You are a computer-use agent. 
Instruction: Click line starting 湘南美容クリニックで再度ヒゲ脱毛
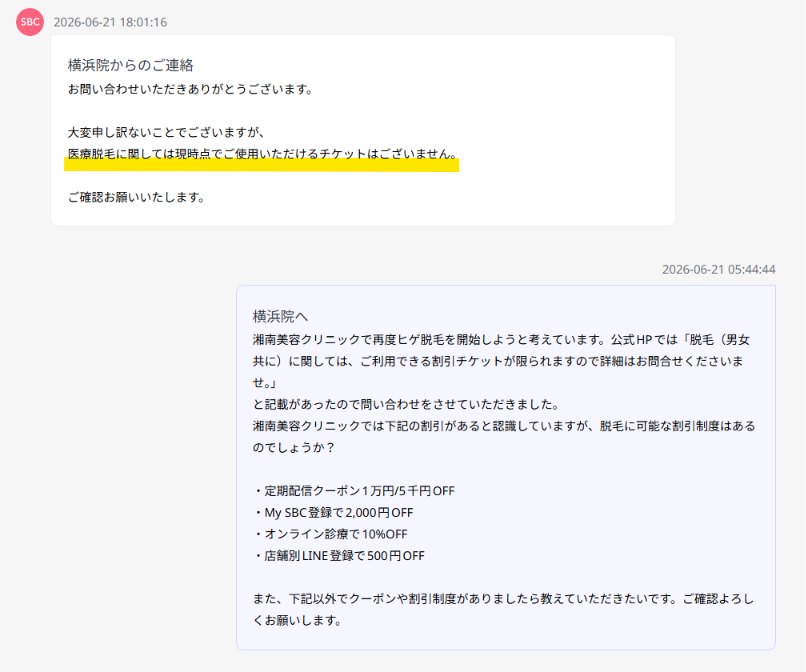(x=501, y=340)
